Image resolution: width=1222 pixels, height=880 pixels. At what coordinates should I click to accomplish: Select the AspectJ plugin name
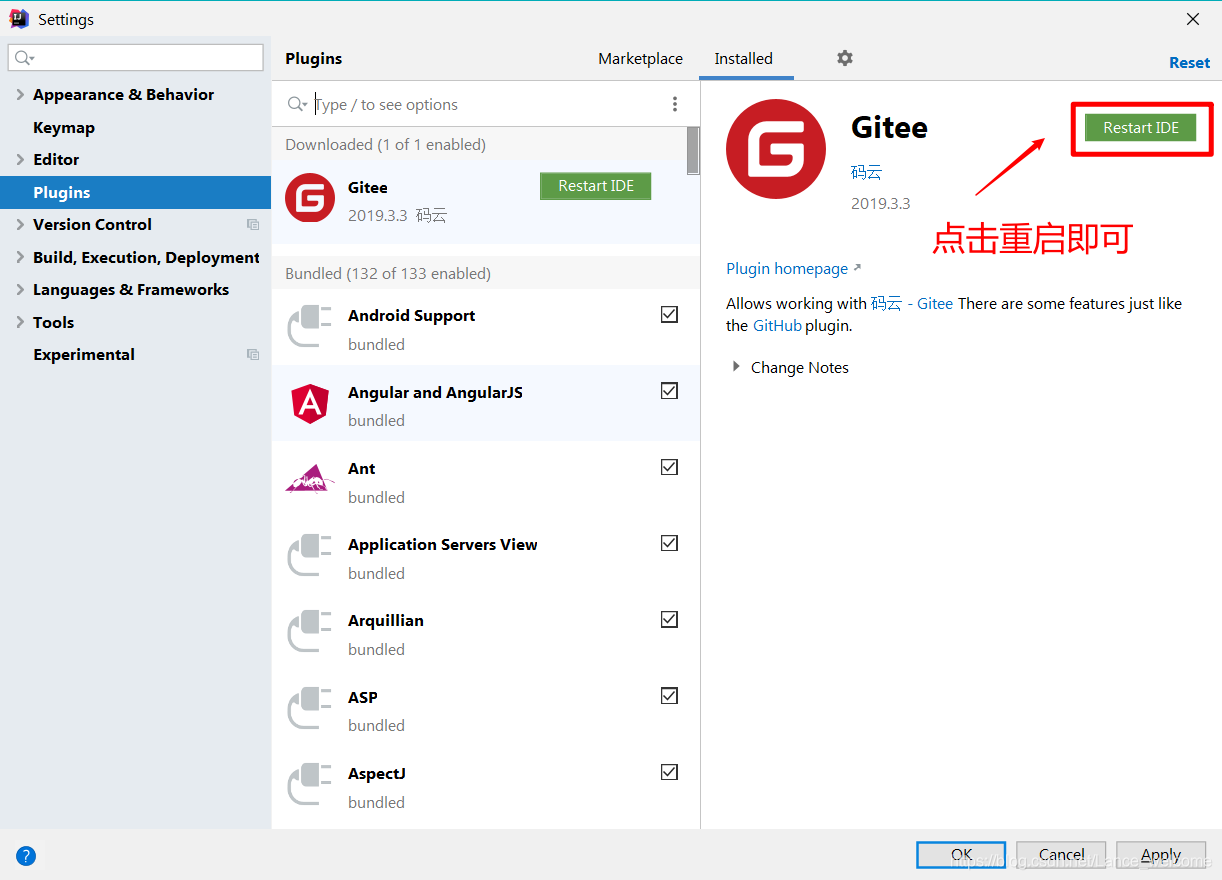coord(377,774)
